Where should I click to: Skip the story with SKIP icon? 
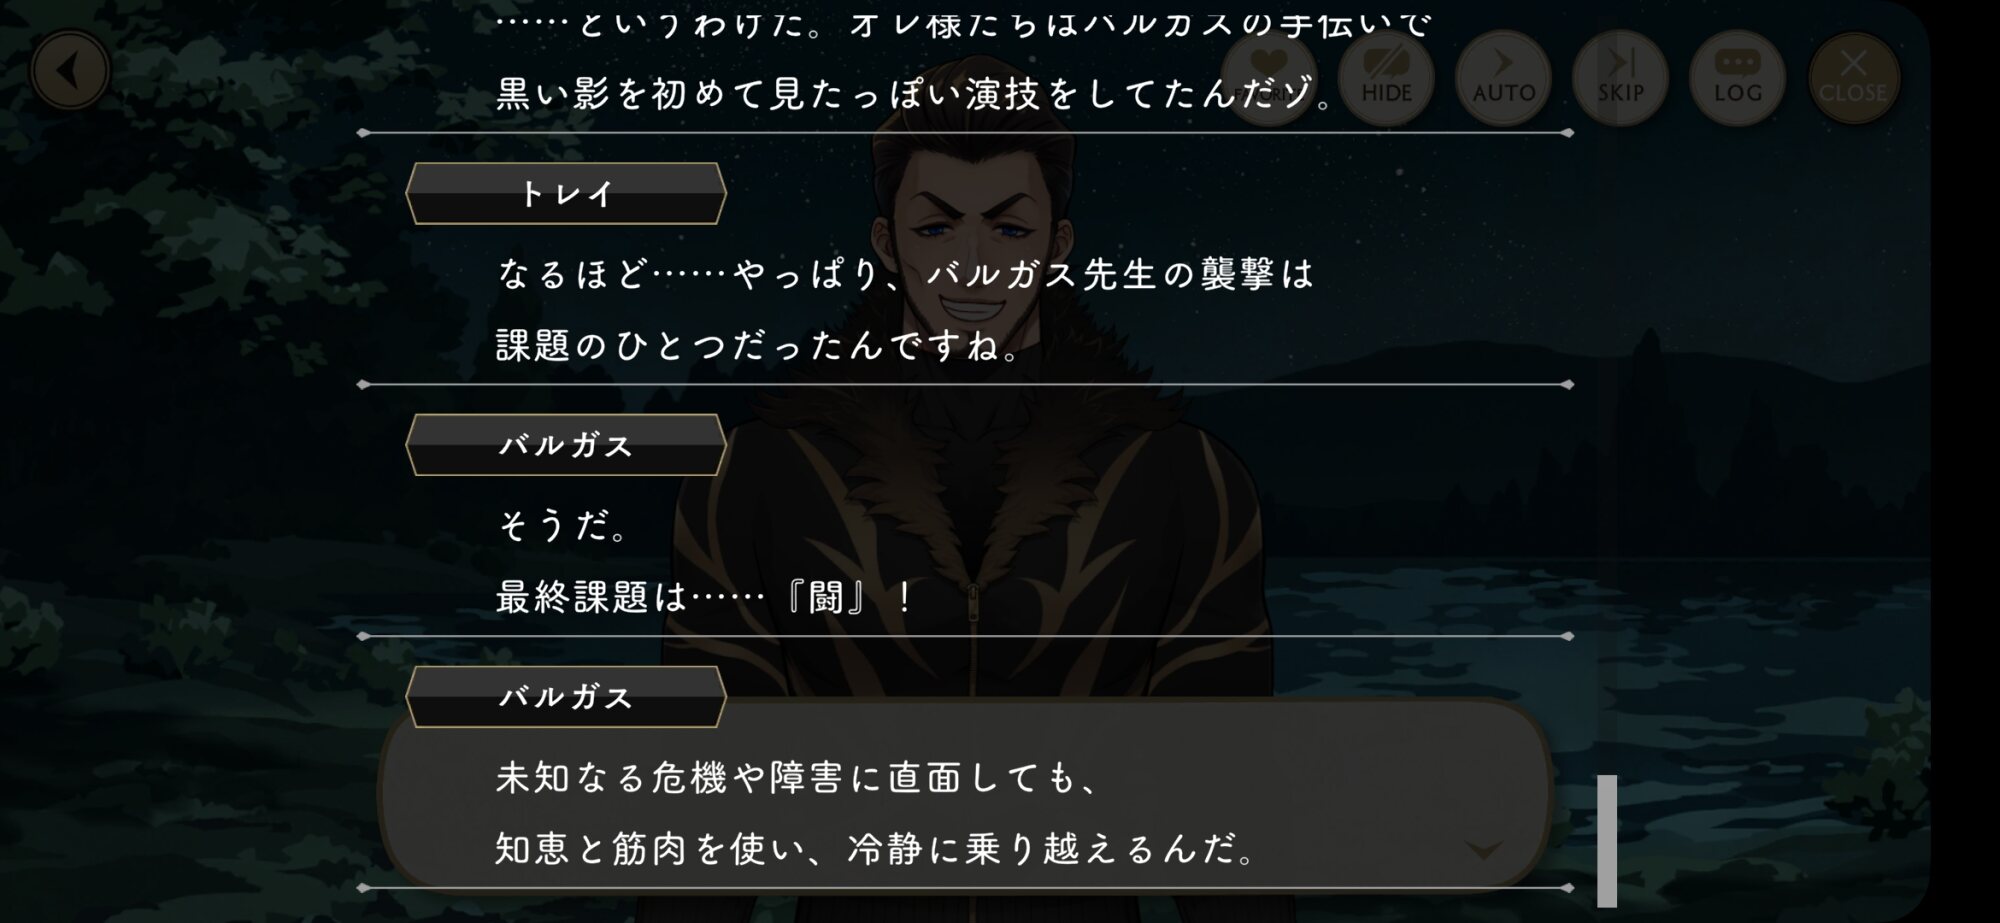click(x=1620, y=78)
